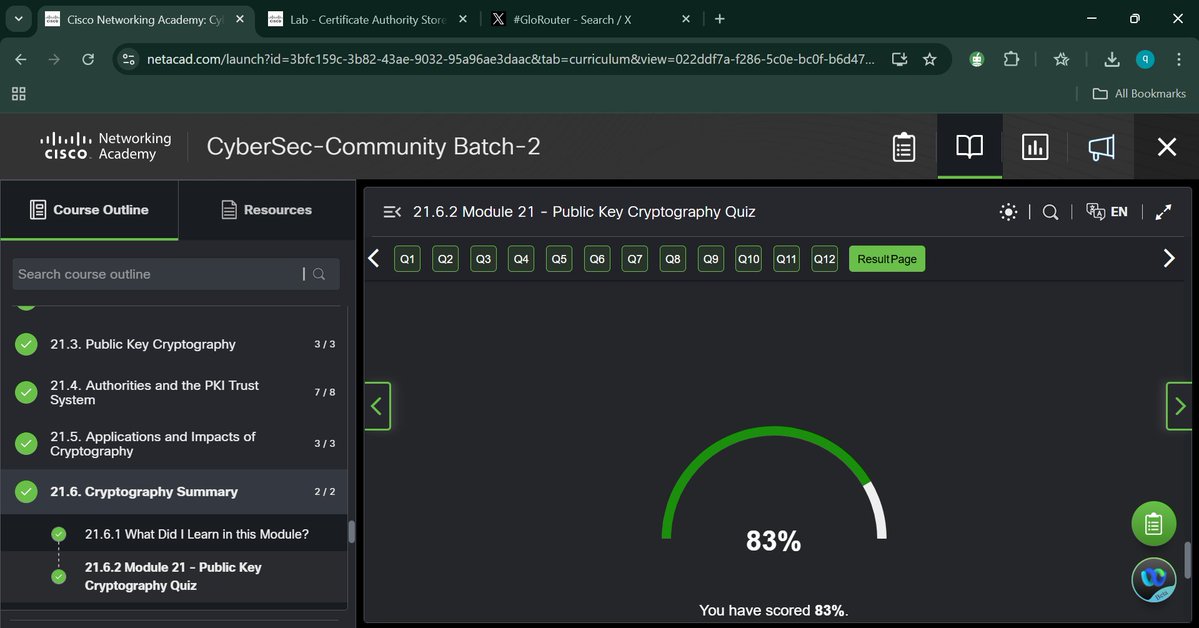This screenshot has height=628, width=1199.
Task: Open the quiz search magnifier icon
Action: pos(1050,211)
